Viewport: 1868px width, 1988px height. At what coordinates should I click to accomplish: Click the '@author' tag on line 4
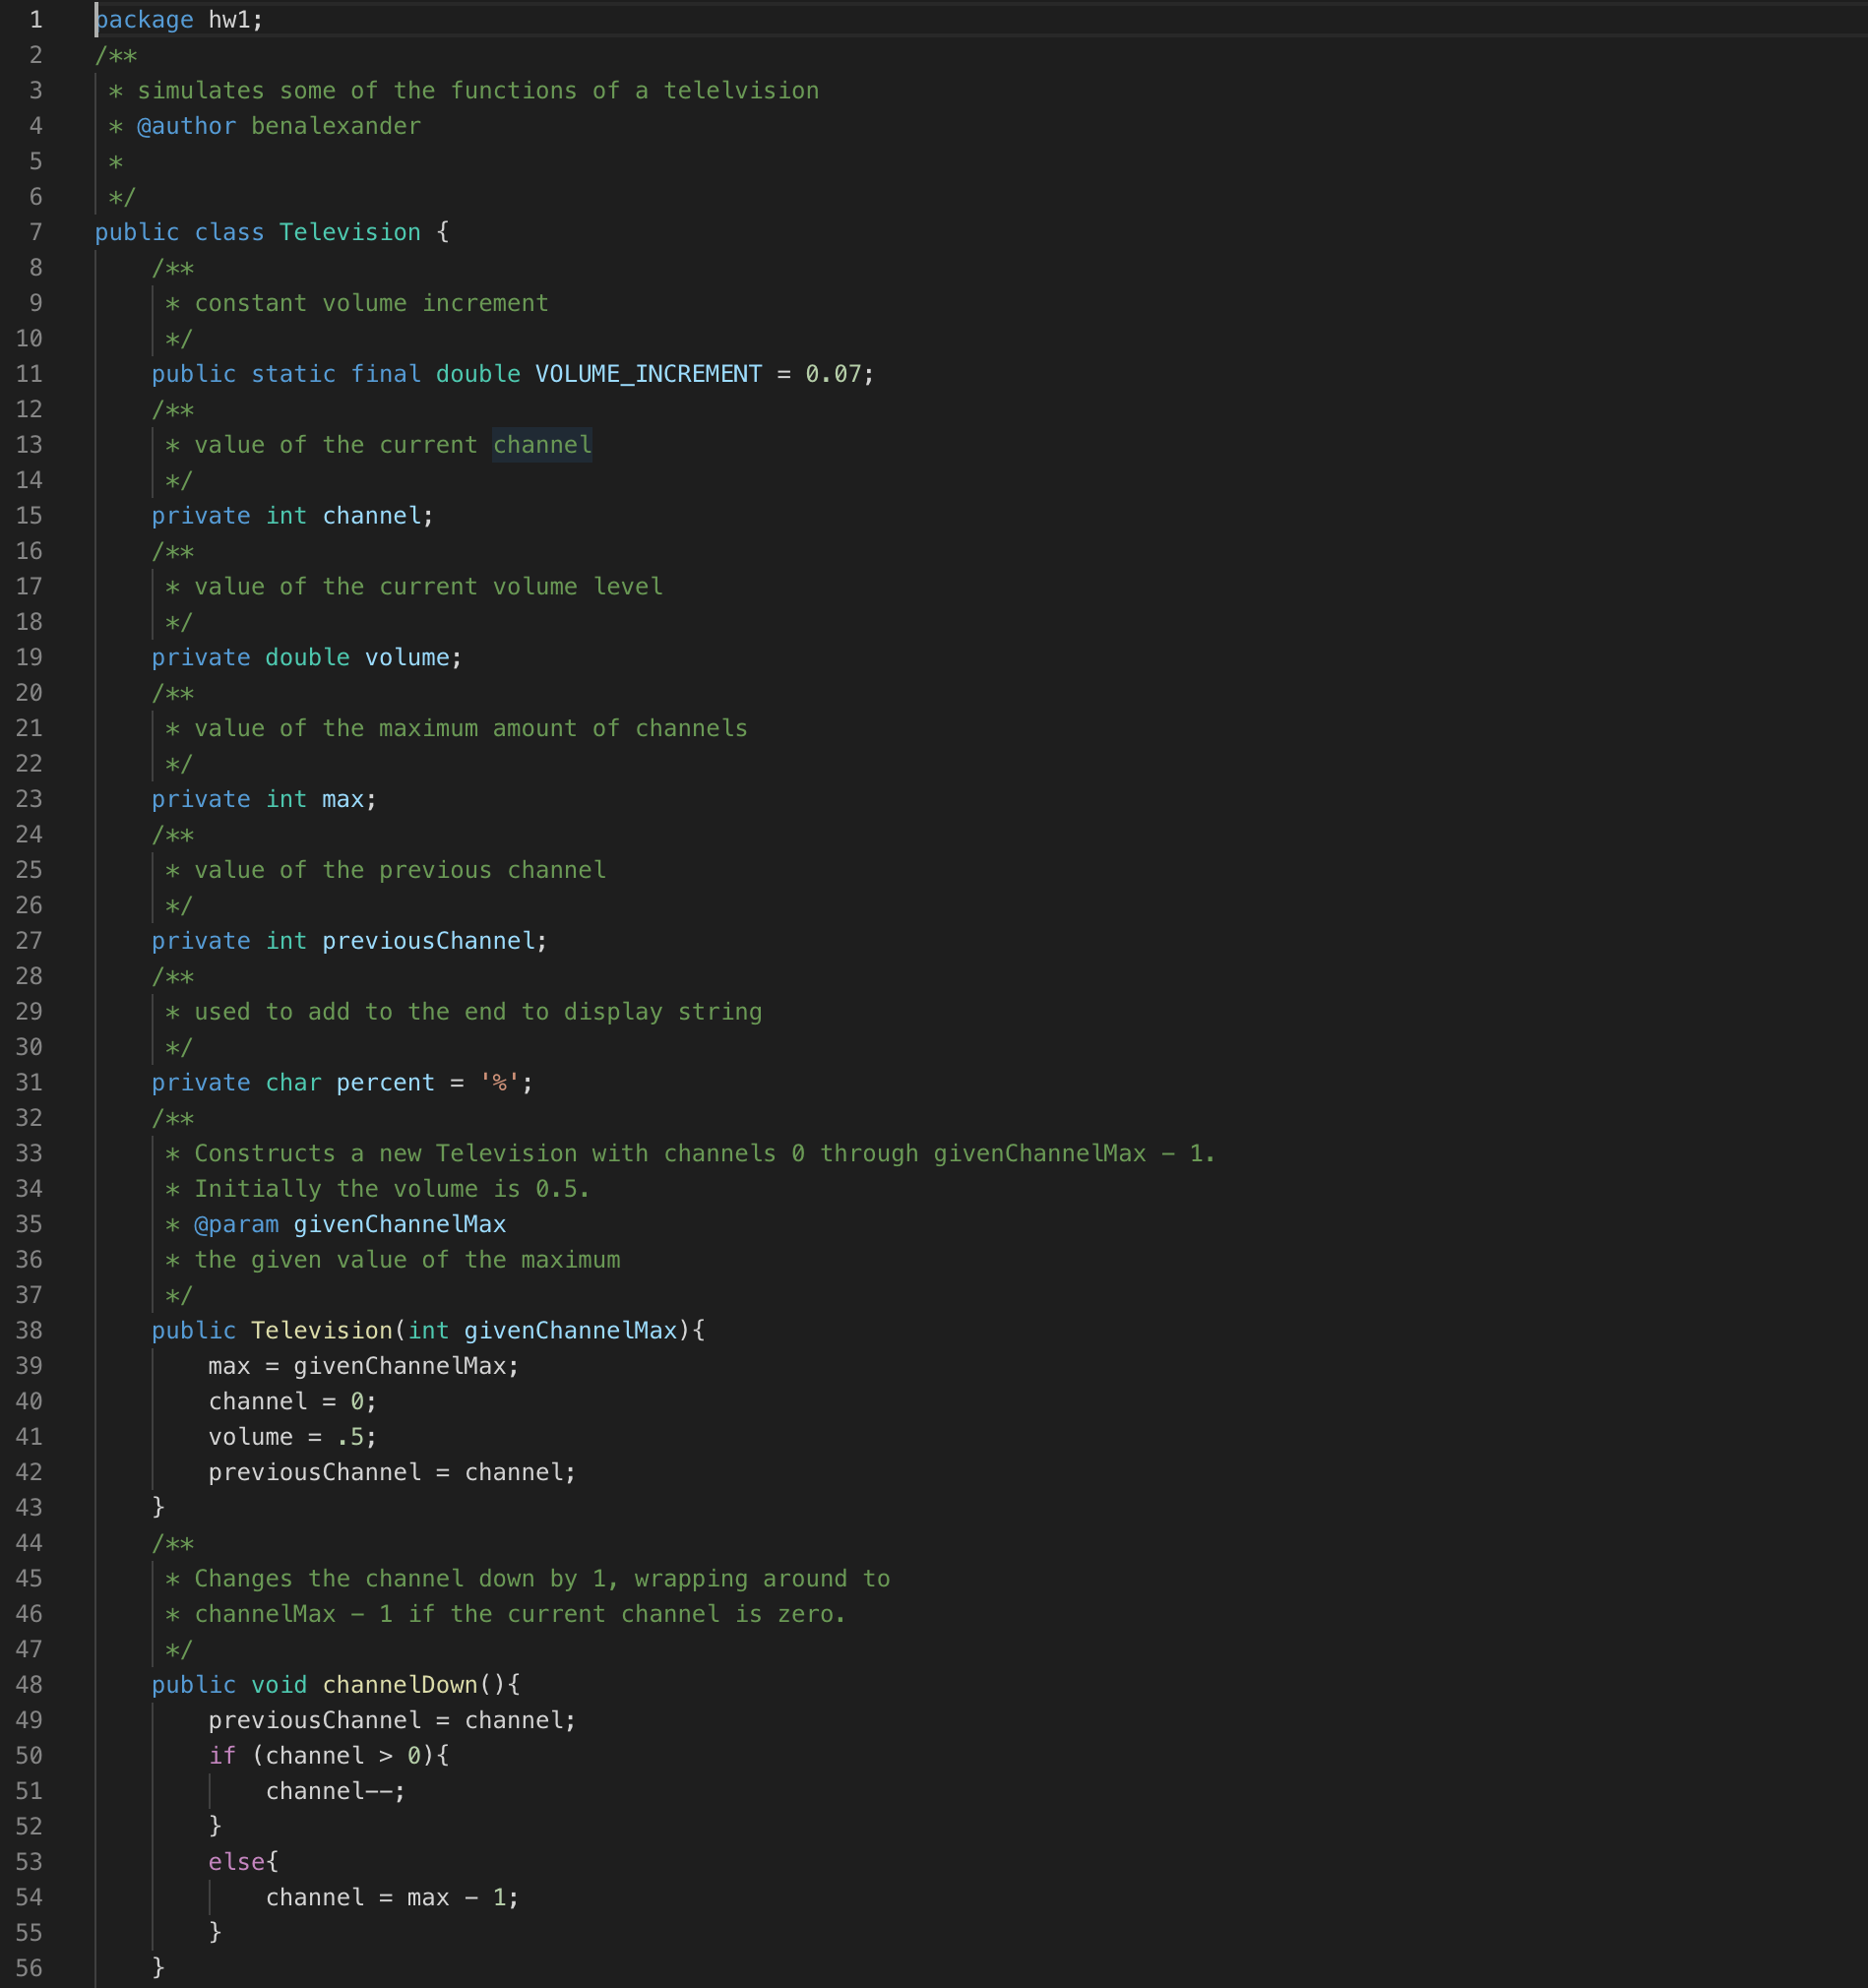pos(187,126)
